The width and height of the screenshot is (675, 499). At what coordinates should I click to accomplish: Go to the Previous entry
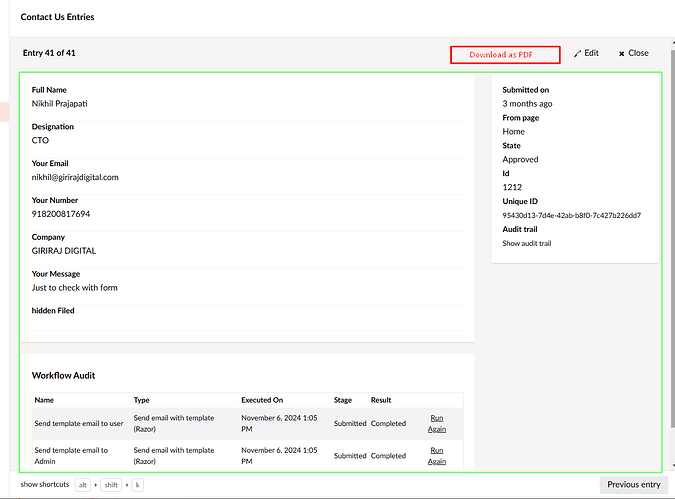[x=633, y=485]
